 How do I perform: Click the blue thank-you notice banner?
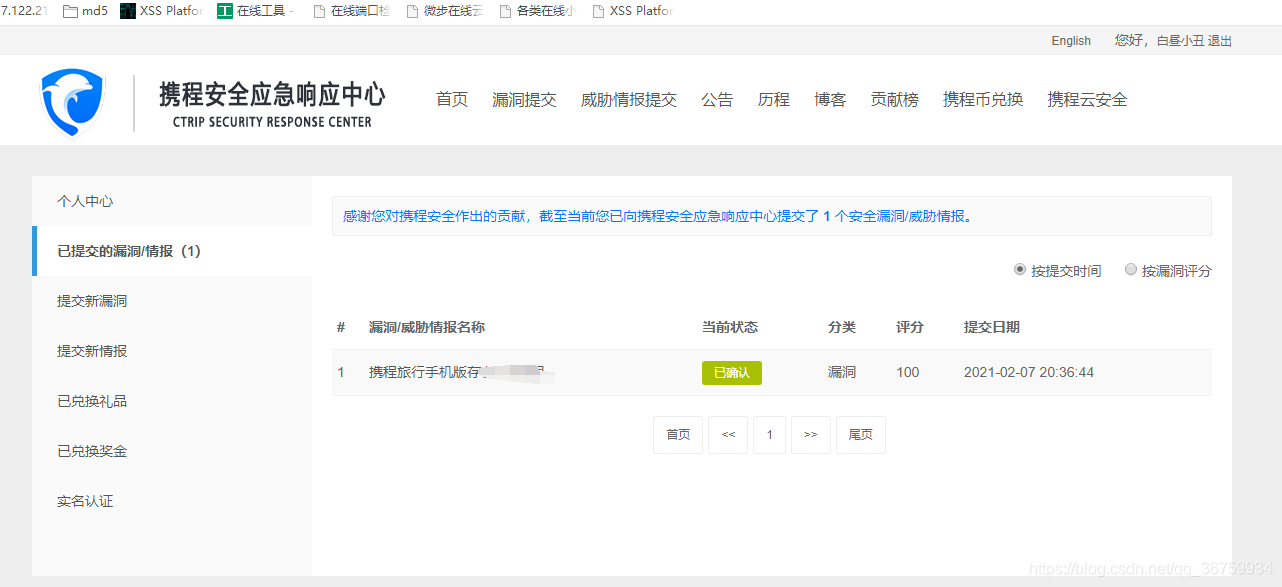point(772,216)
